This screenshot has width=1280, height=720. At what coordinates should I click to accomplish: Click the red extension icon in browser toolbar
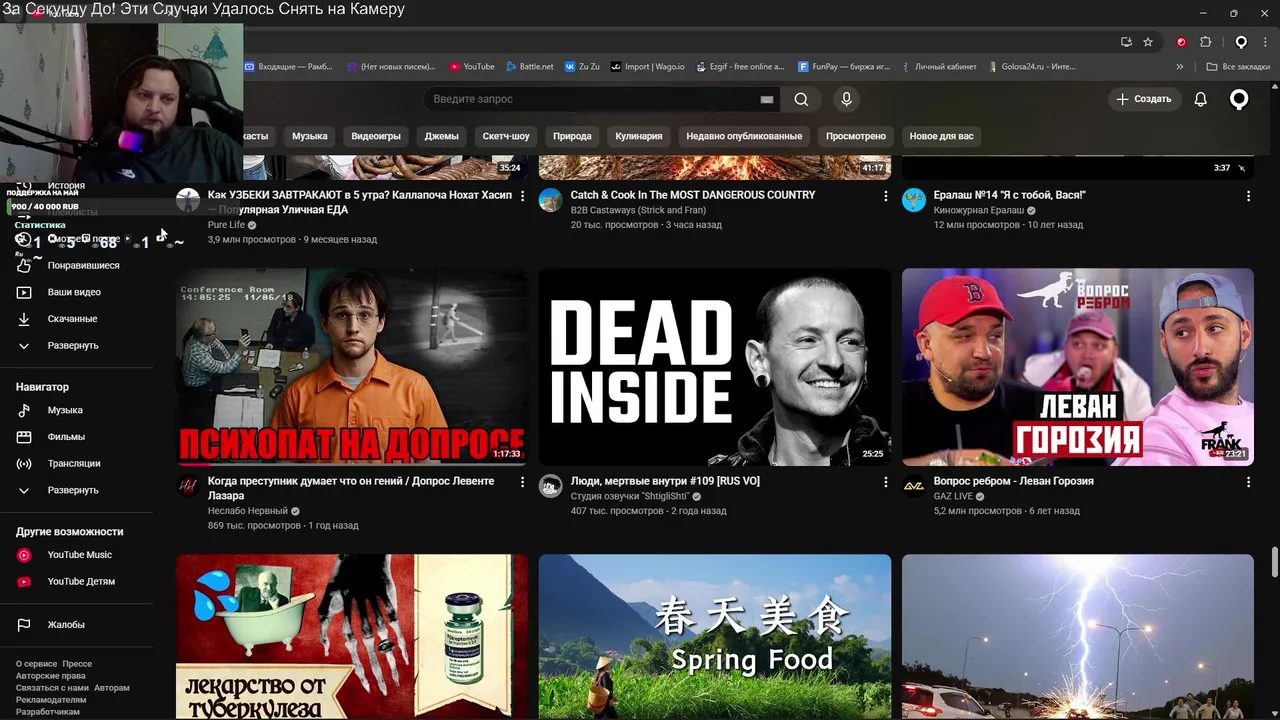[x=1181, y=42]
